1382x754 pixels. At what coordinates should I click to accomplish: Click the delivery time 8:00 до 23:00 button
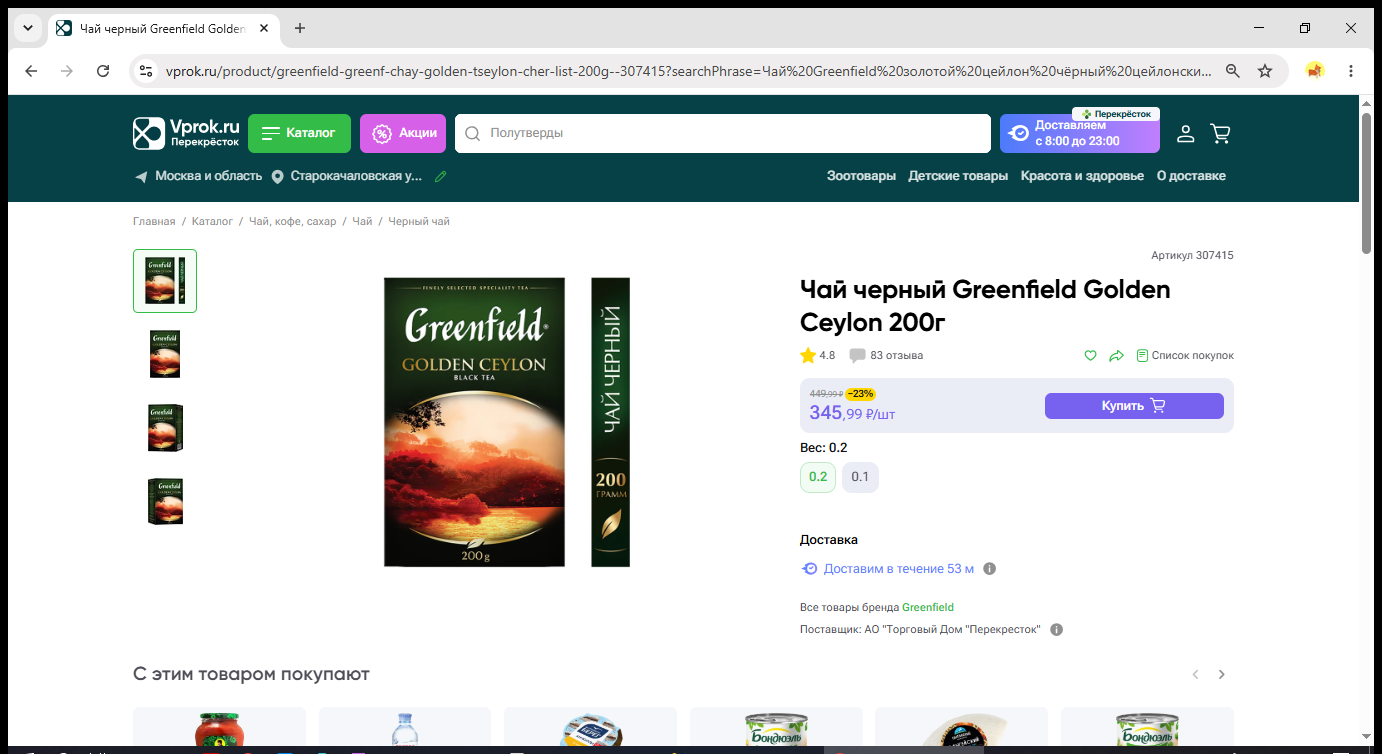pos(1080,133)
